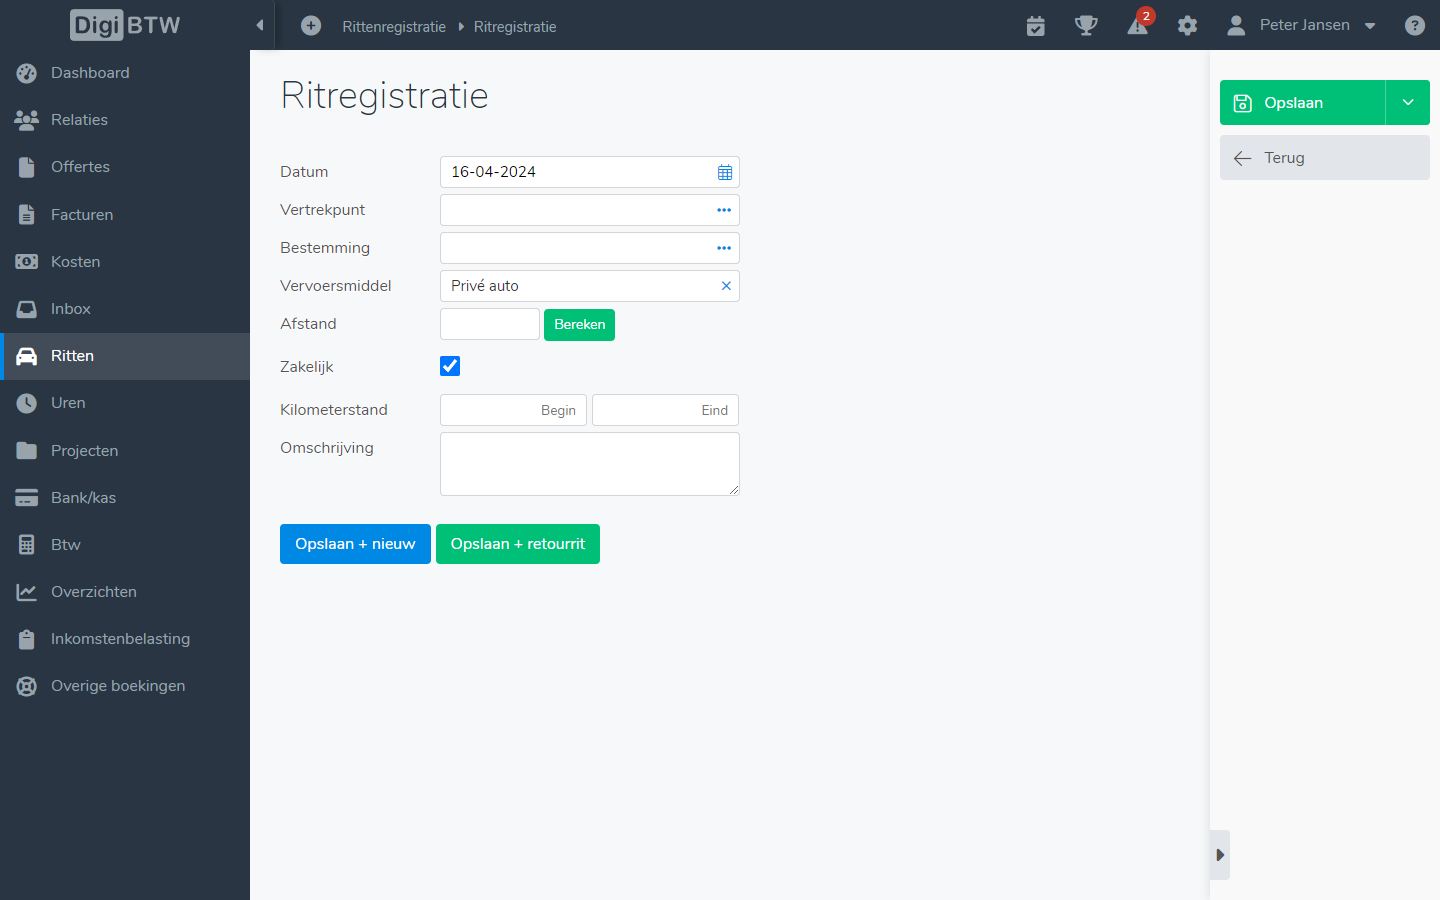Open the Datum calendar picker icon
Viewport: 1440px width, 900px height.
725,172
